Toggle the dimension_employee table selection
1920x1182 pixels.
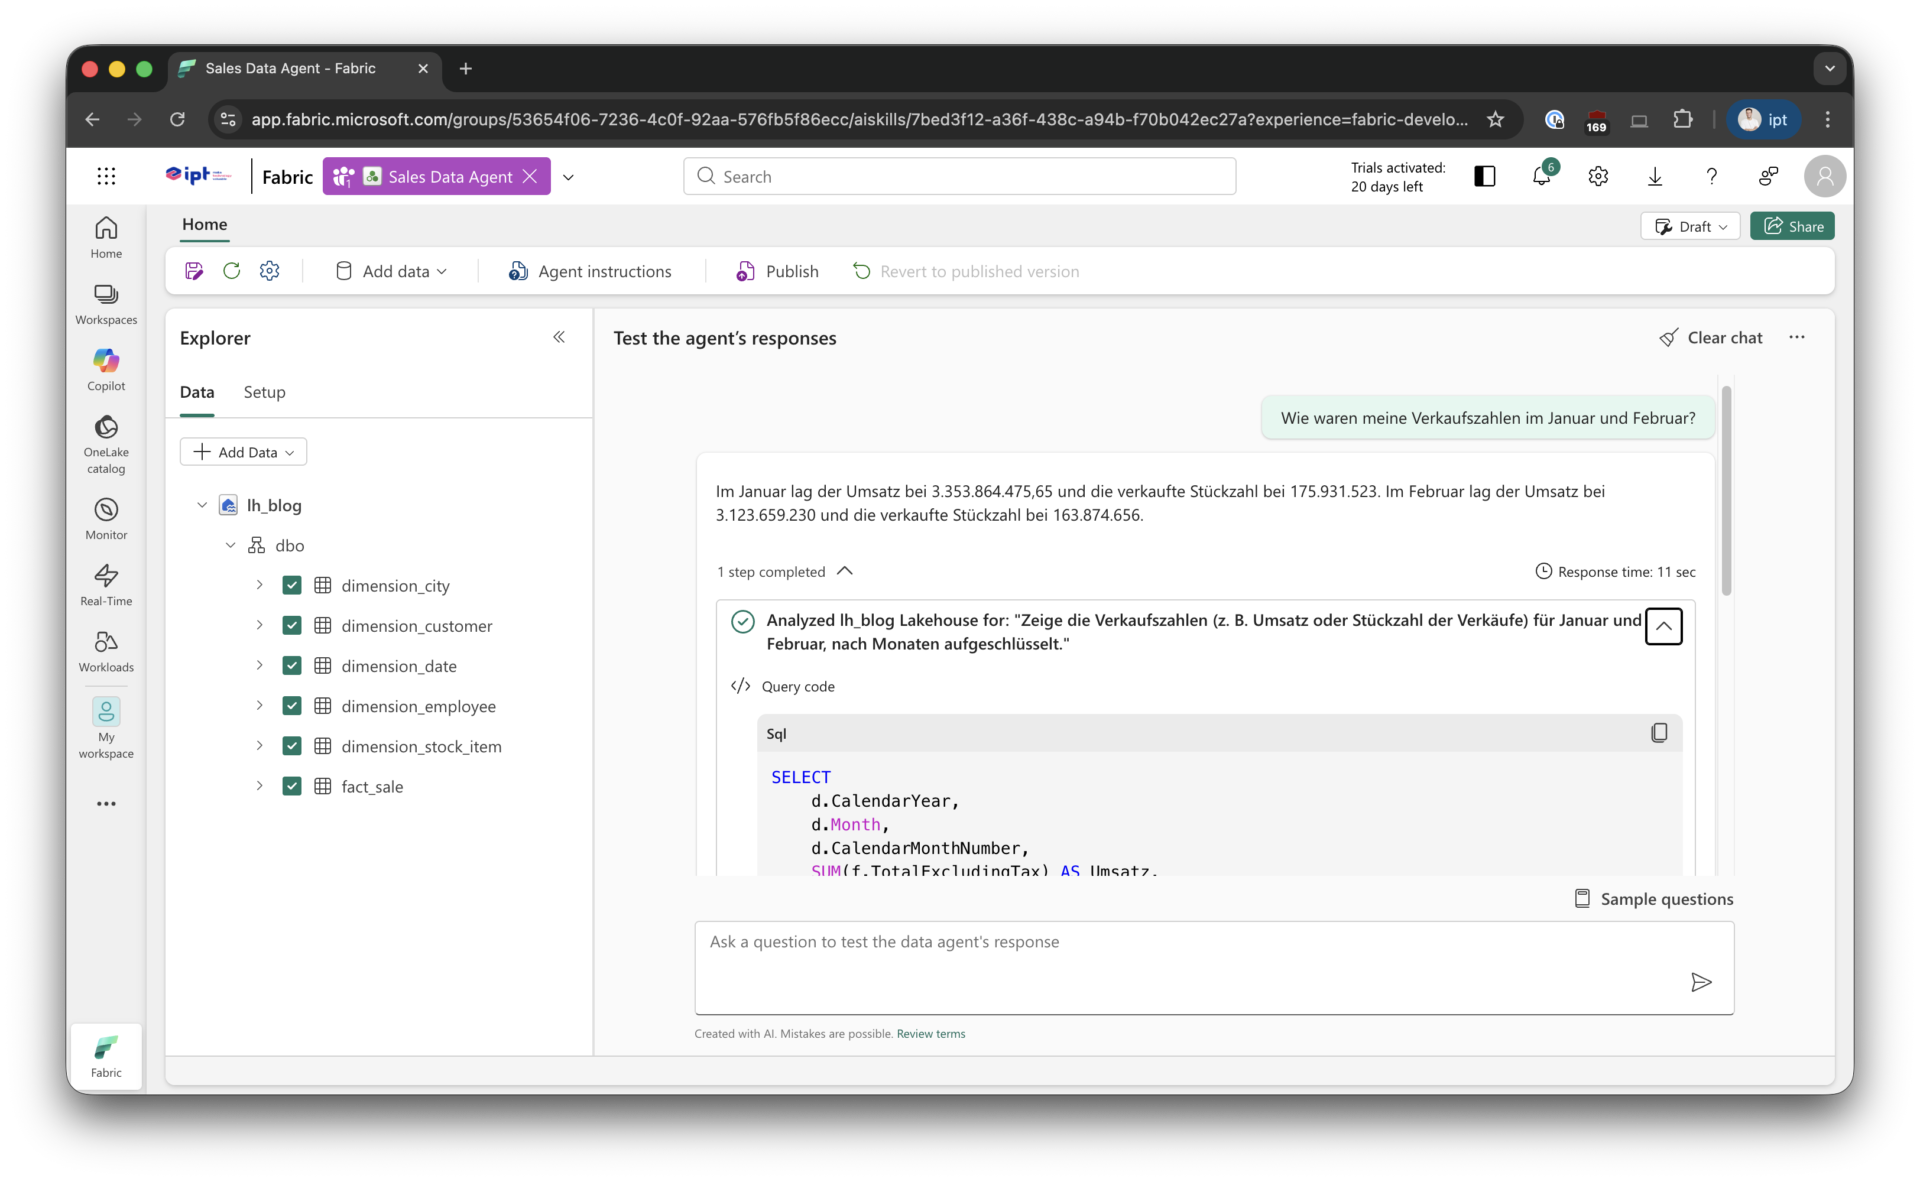coord(292,705)
